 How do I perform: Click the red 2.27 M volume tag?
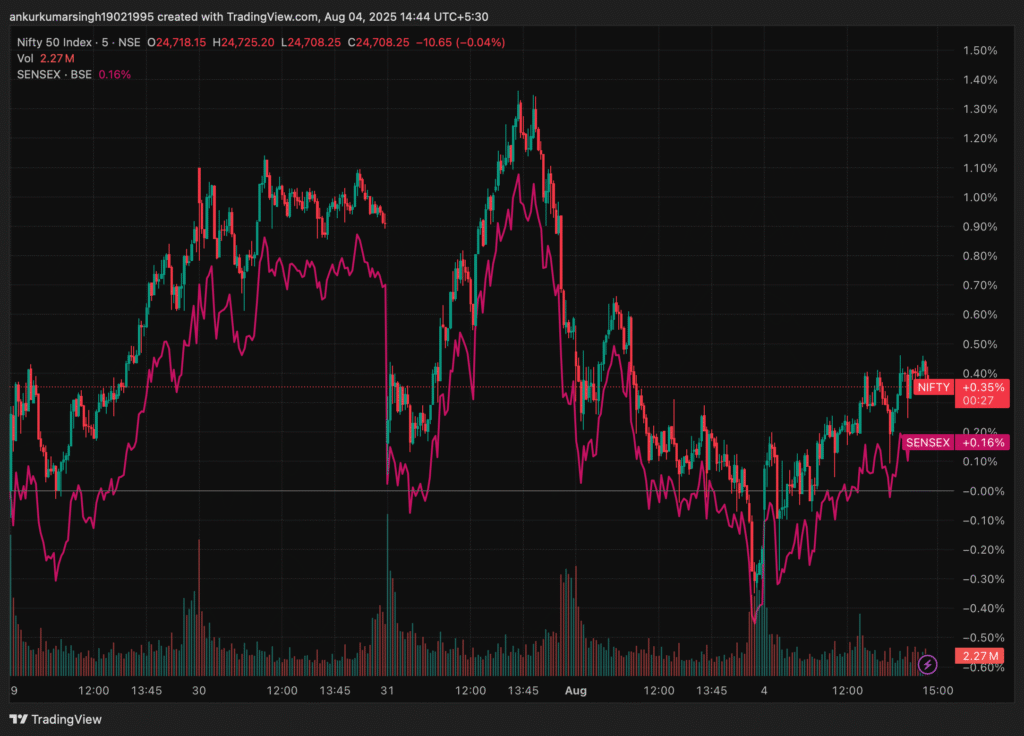pyautogui.click(x=977, y=656)
